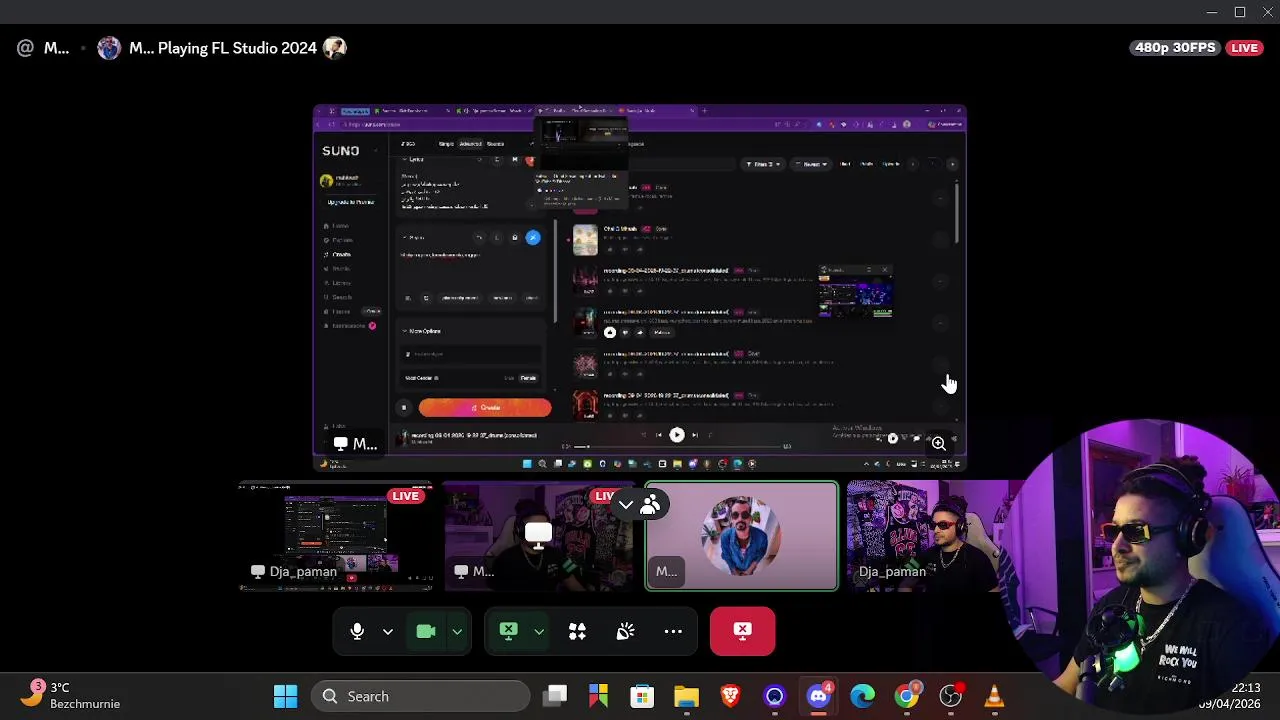The width and height of the screenshot is (1280, 720).
Task: Open the Newest sort dropdown in Suno
Action: click(x=811, y=164)
